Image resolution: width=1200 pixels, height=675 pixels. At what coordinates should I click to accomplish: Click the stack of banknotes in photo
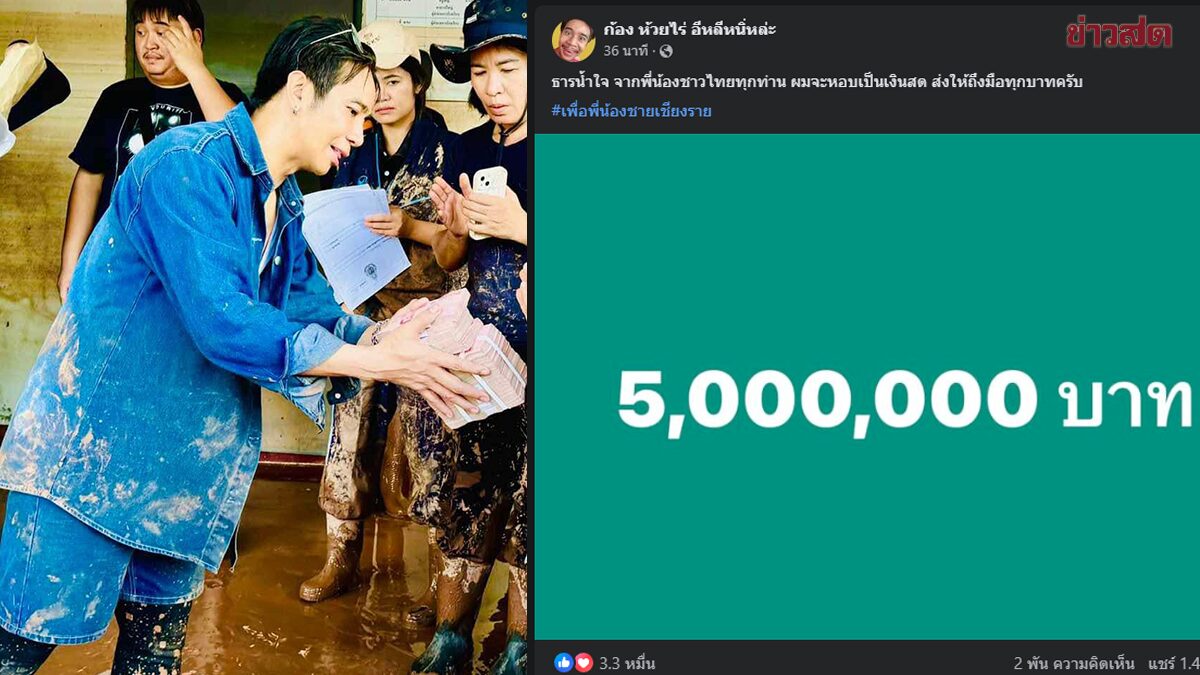472,353
